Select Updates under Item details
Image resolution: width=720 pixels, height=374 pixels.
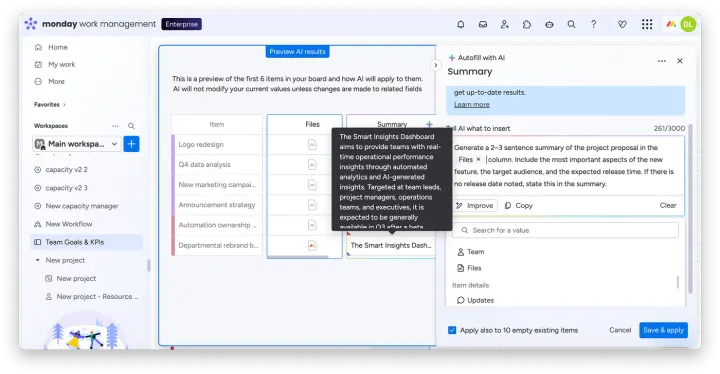pos(476,300)
